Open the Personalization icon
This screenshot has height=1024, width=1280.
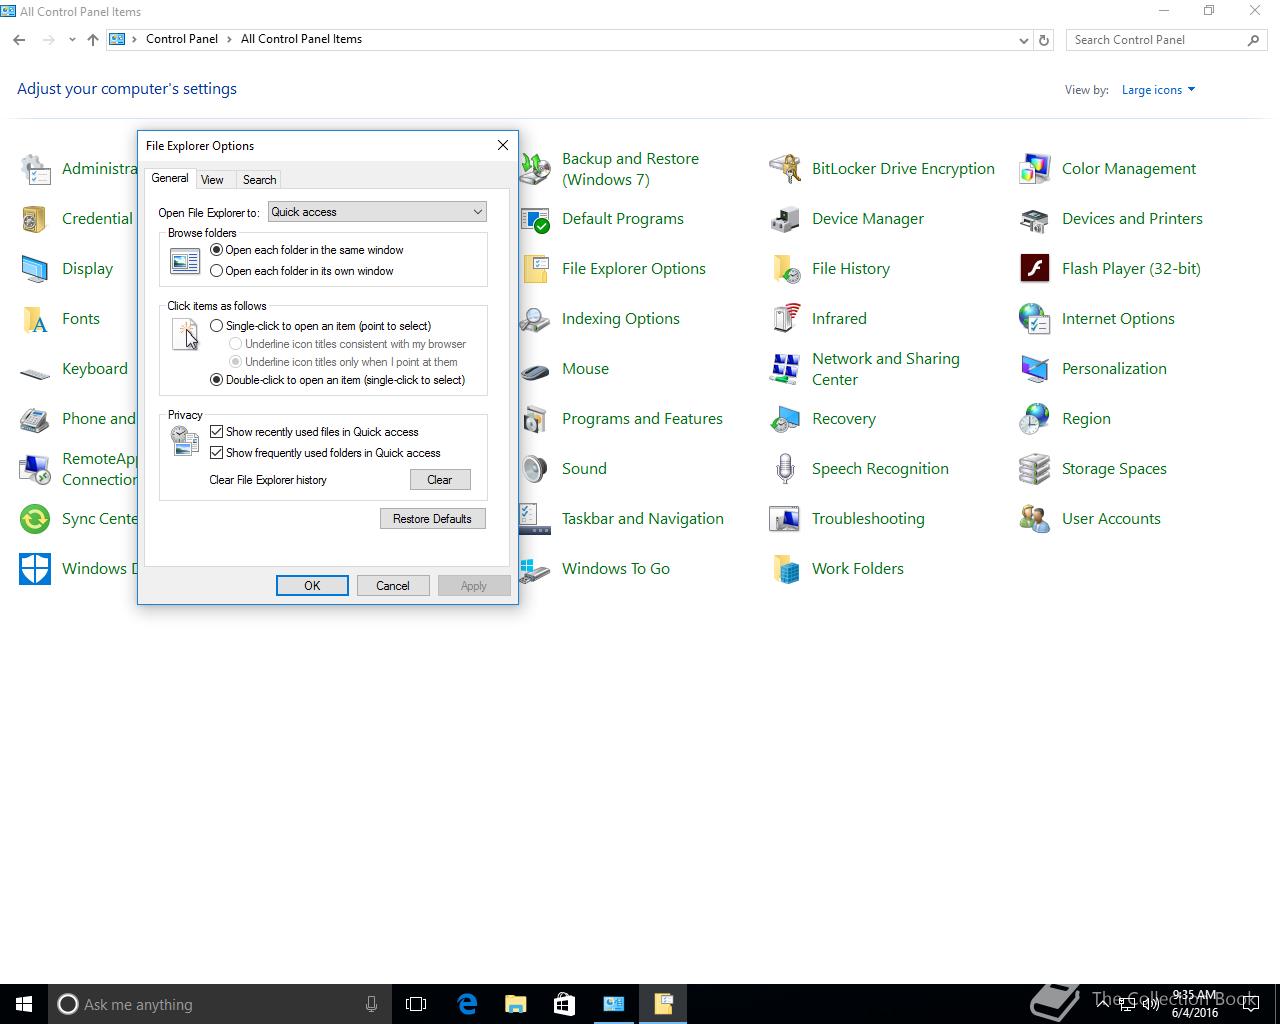pos(1035,369)
